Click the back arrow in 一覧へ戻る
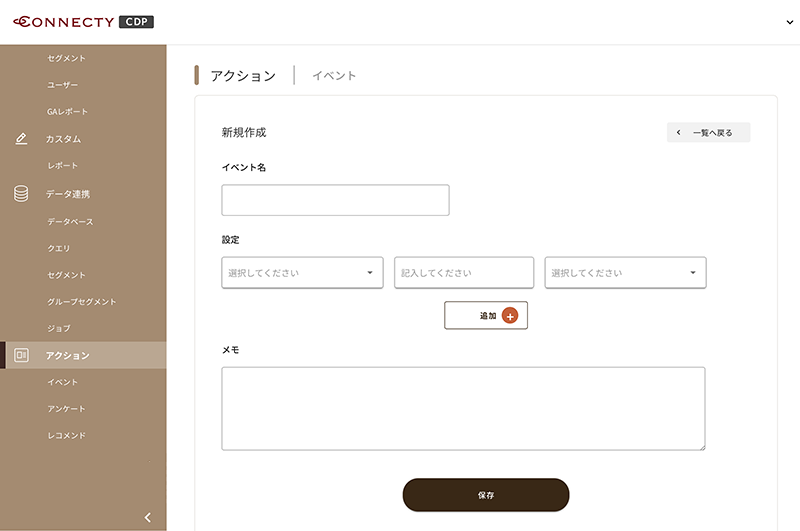The width and height of the screenshot is (800, 531). [679, 133]
